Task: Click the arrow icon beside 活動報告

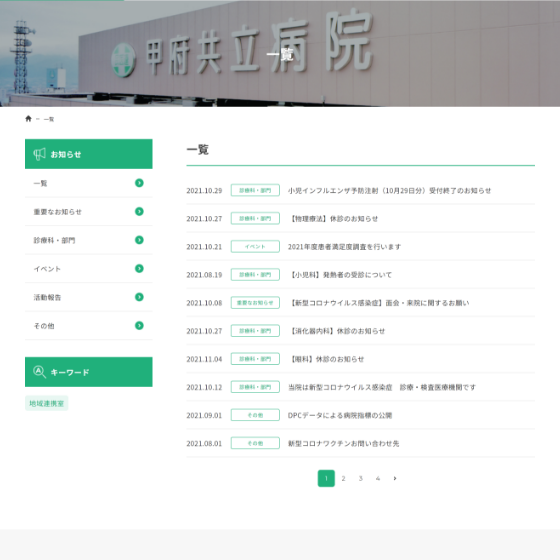Action: pos(139,297)
